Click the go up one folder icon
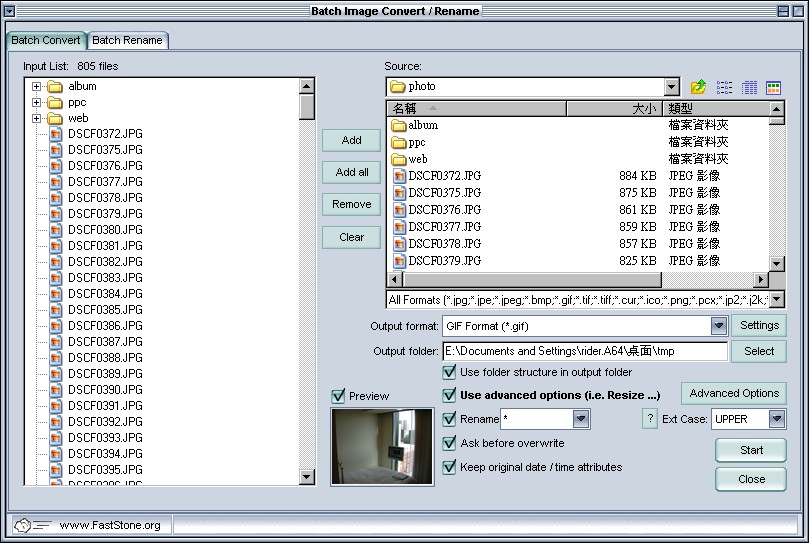This screenshot has height=543, width=809. click(698, 88)
